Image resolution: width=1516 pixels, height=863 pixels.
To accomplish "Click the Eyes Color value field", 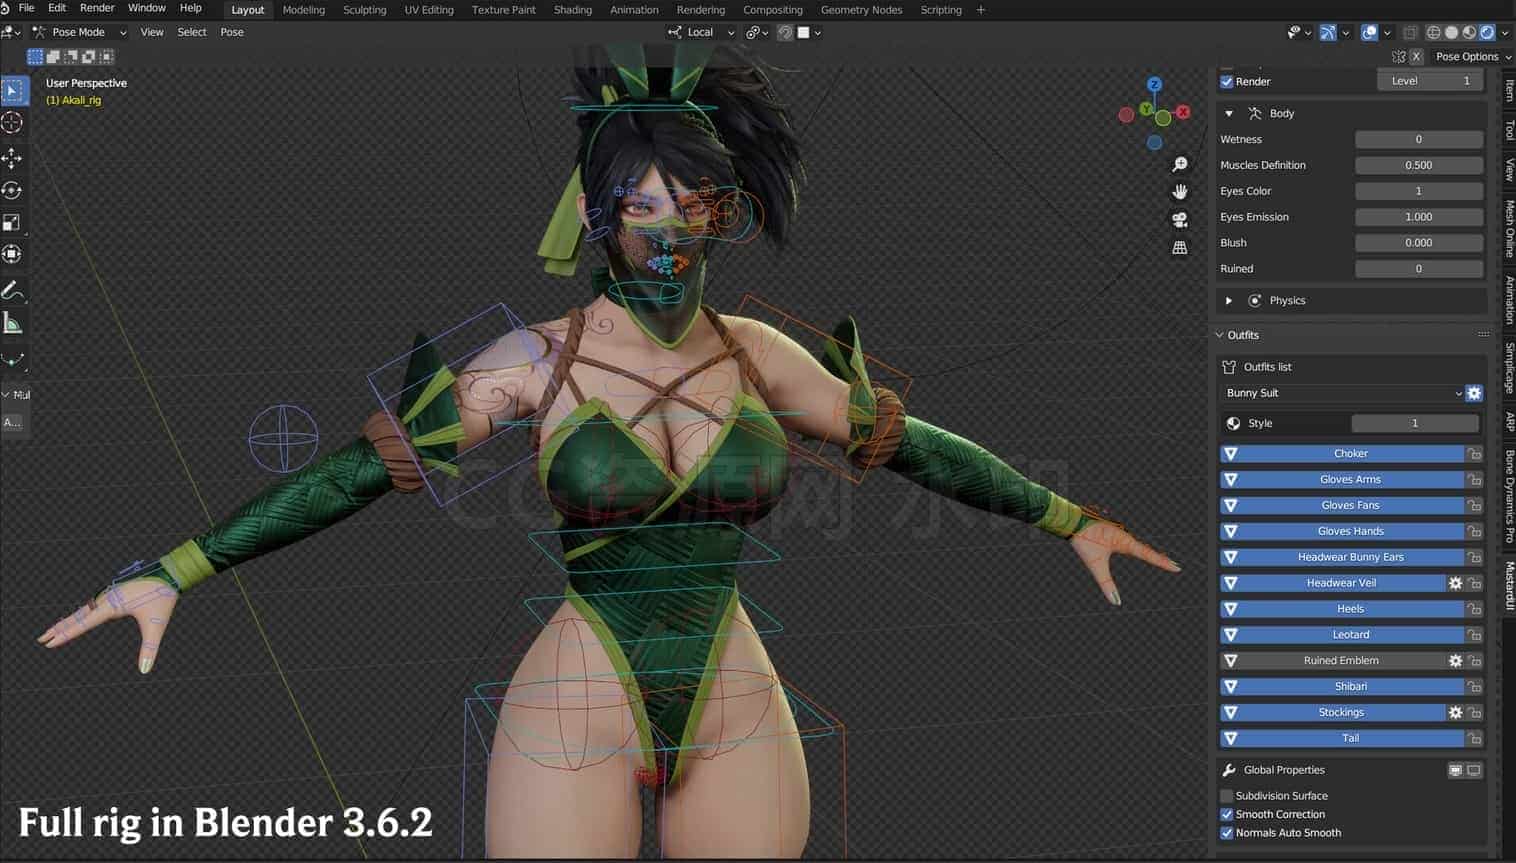I will 1418,191.
